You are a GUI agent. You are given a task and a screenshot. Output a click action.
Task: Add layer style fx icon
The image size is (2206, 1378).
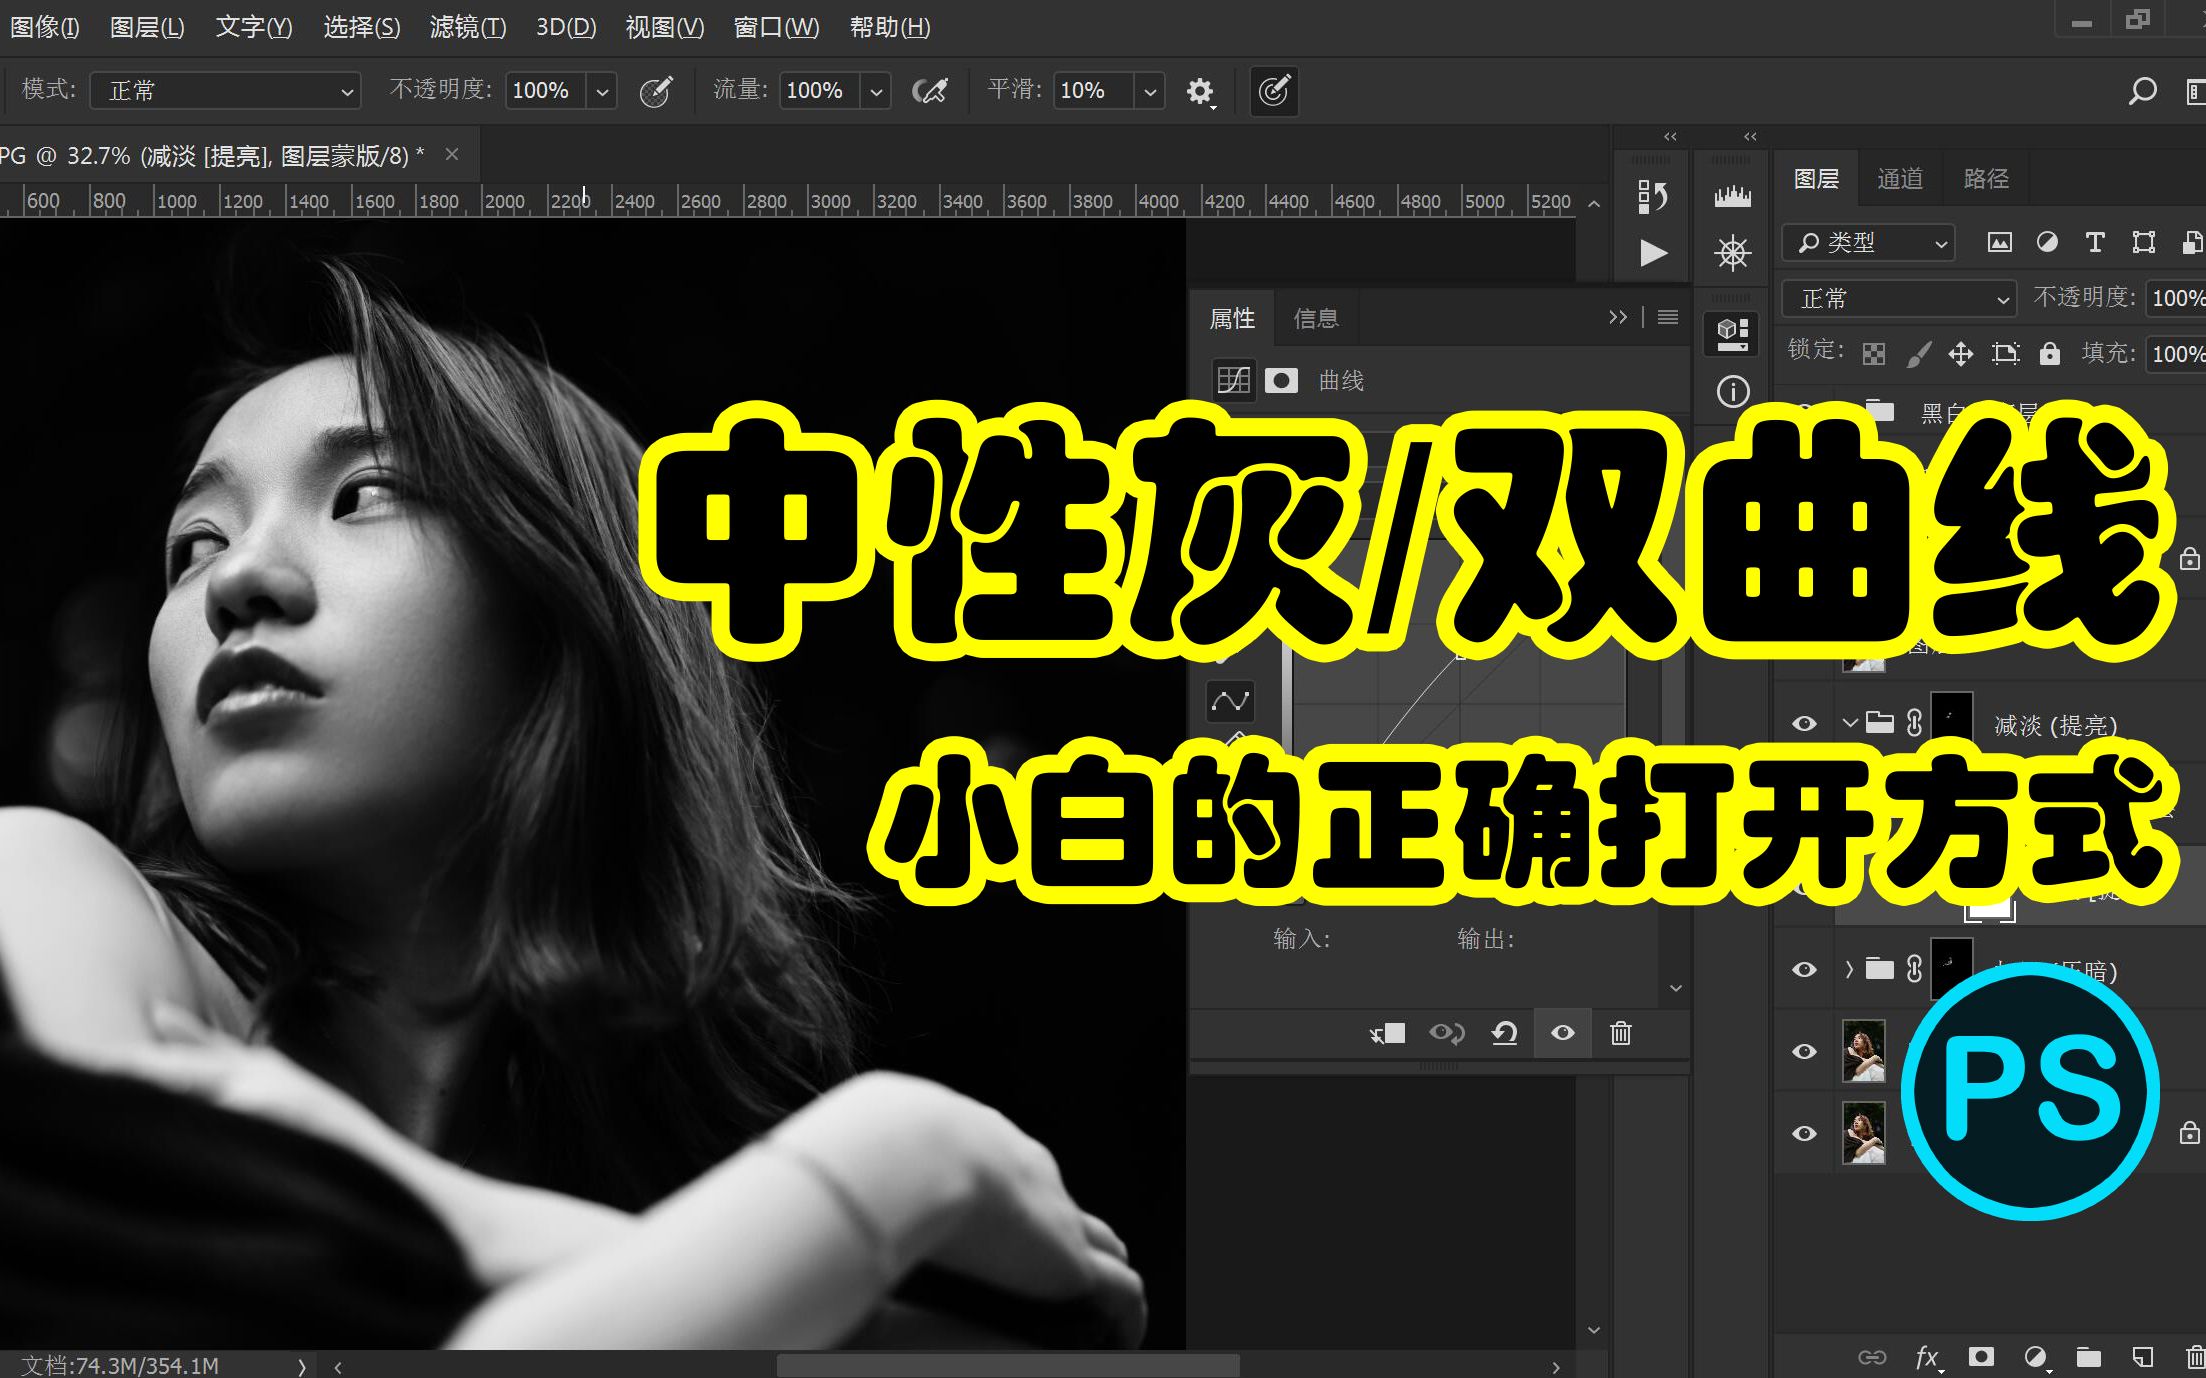1929,1357
